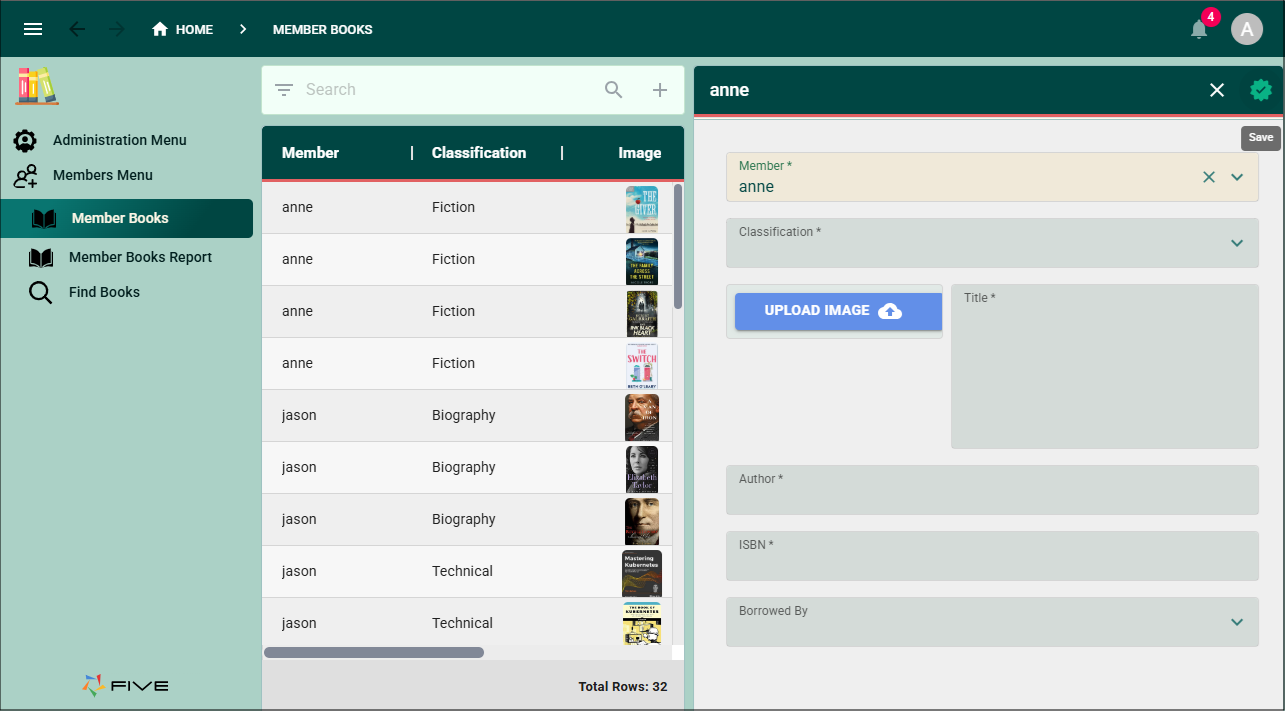Clear the Member field value

(x=1209, y=177)
